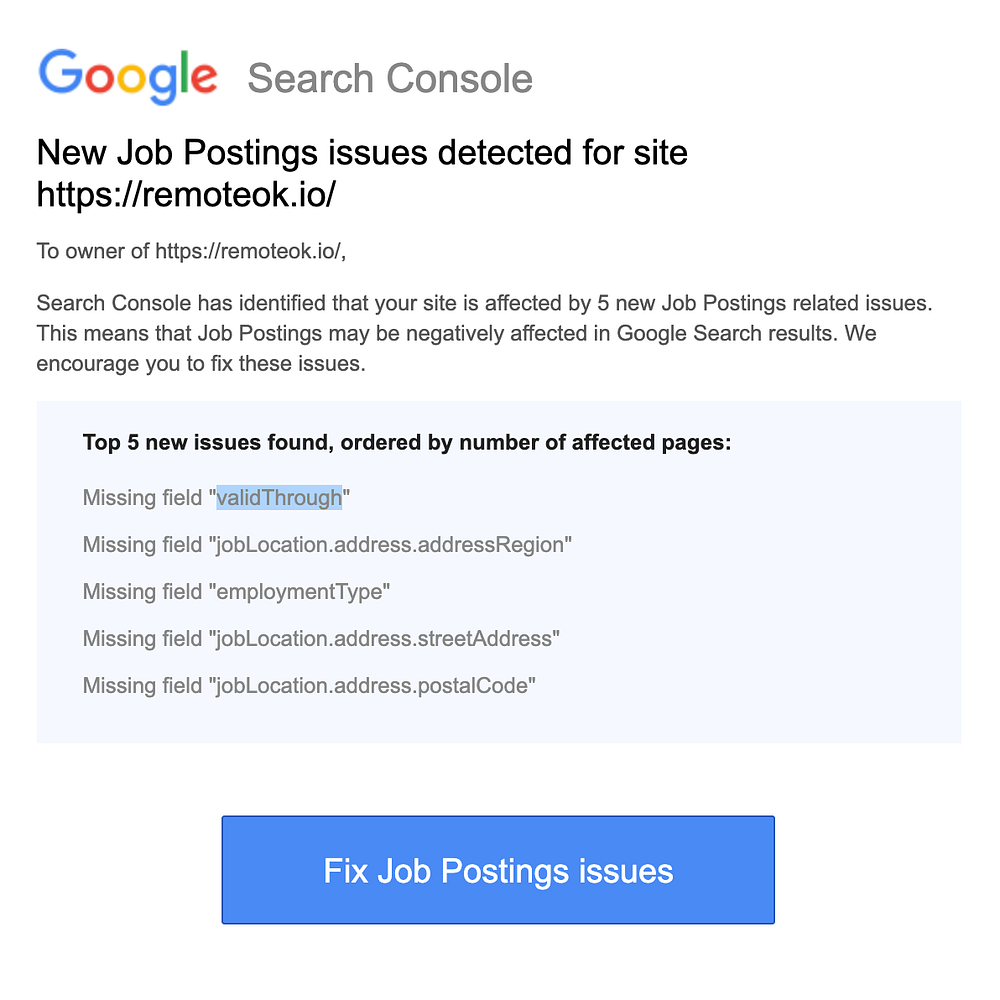The image size is (1000, 1000).
Task: Click 'ordered by number of affected pages' text
Action: (536, 442)
